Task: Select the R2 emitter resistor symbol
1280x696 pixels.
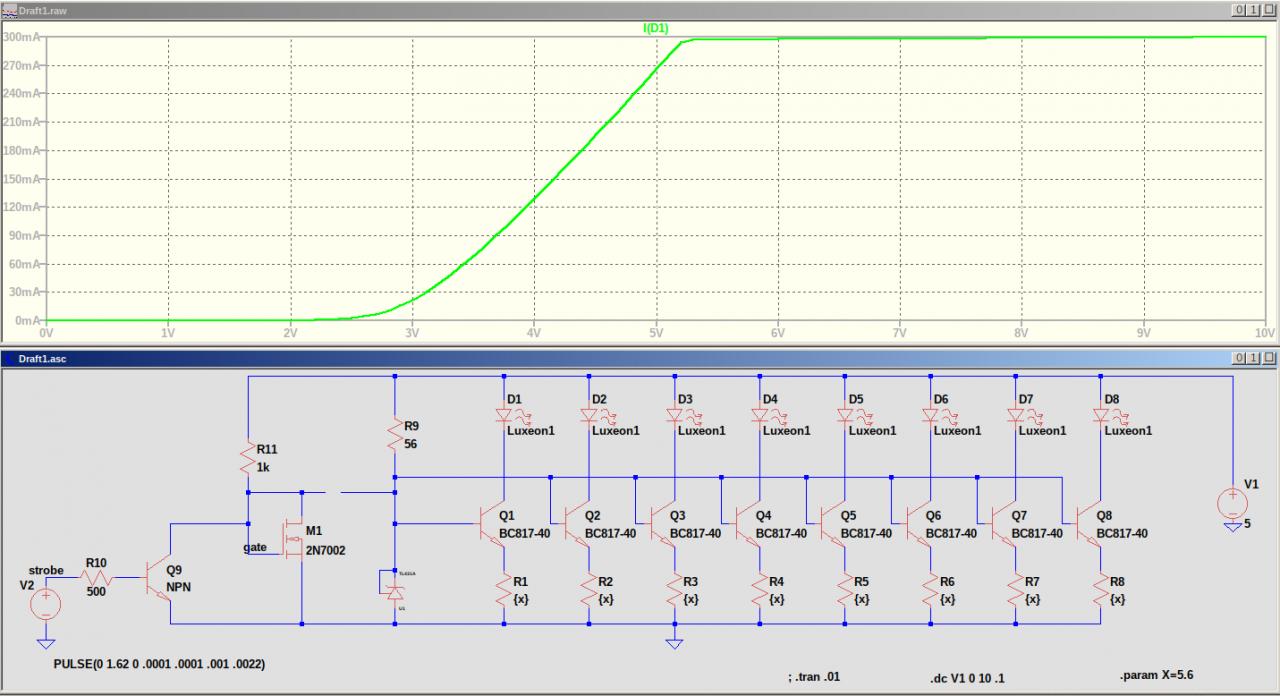Action: tap(589, 590)
